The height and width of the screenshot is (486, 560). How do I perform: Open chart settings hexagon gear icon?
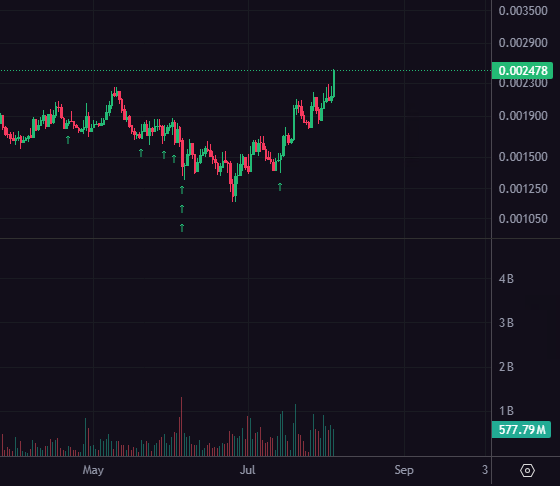click(x=527, y=470)
